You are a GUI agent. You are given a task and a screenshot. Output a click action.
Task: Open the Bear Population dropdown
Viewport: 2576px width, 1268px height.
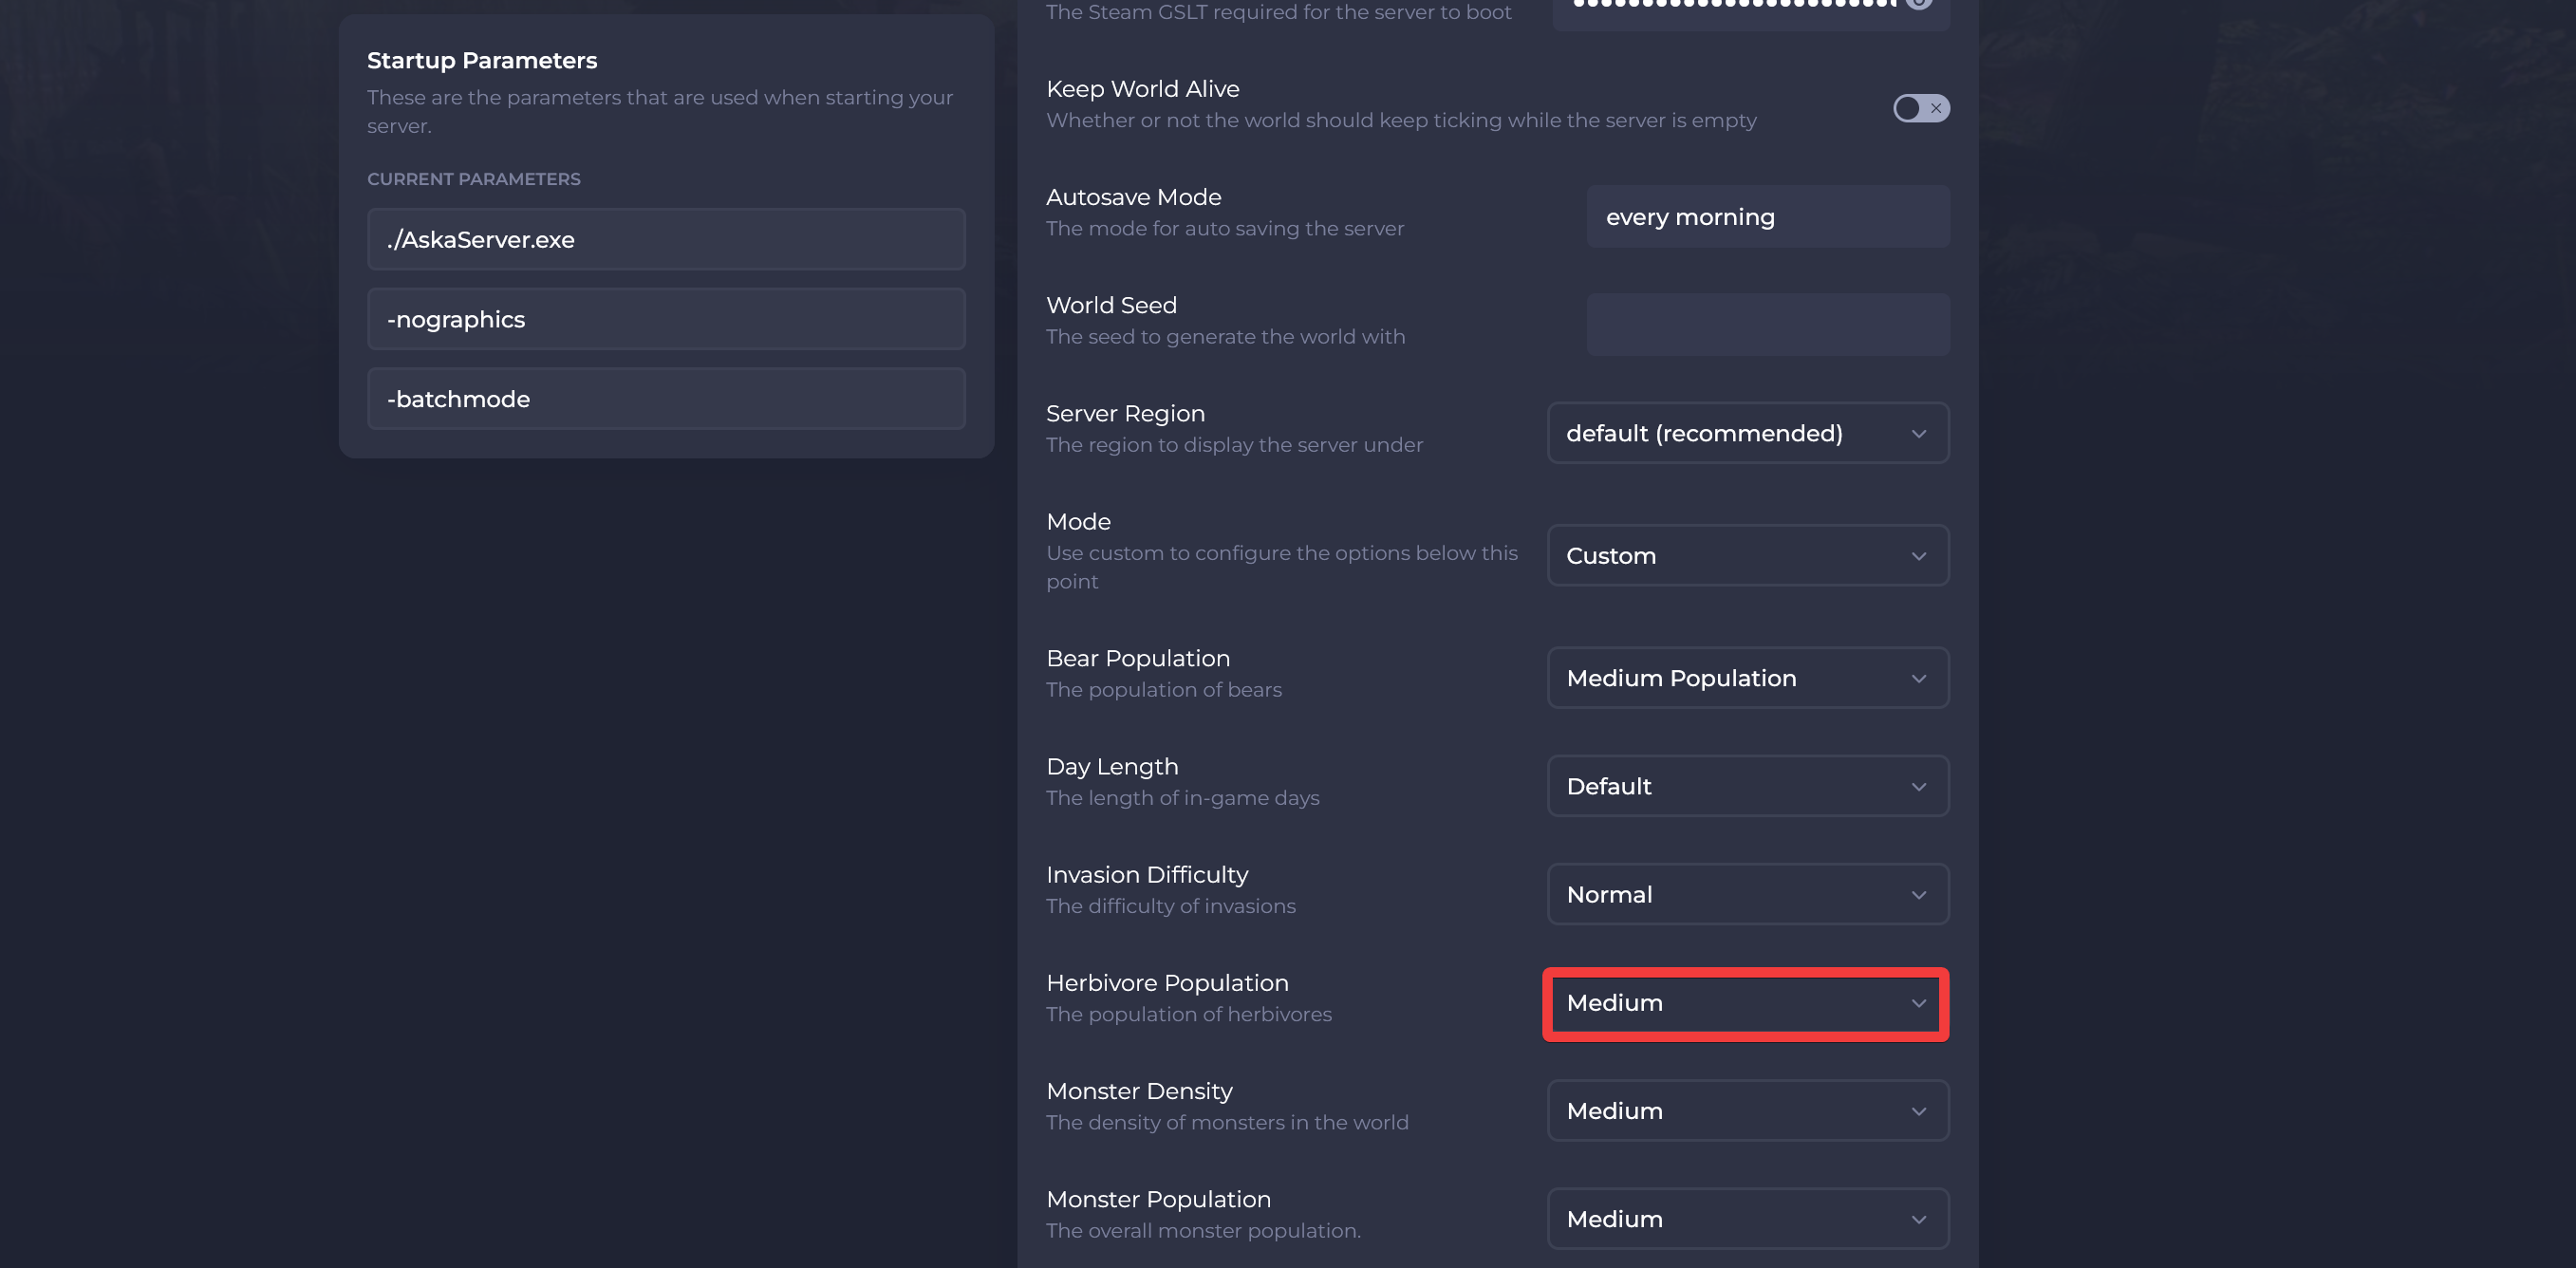pos(1747,678)
